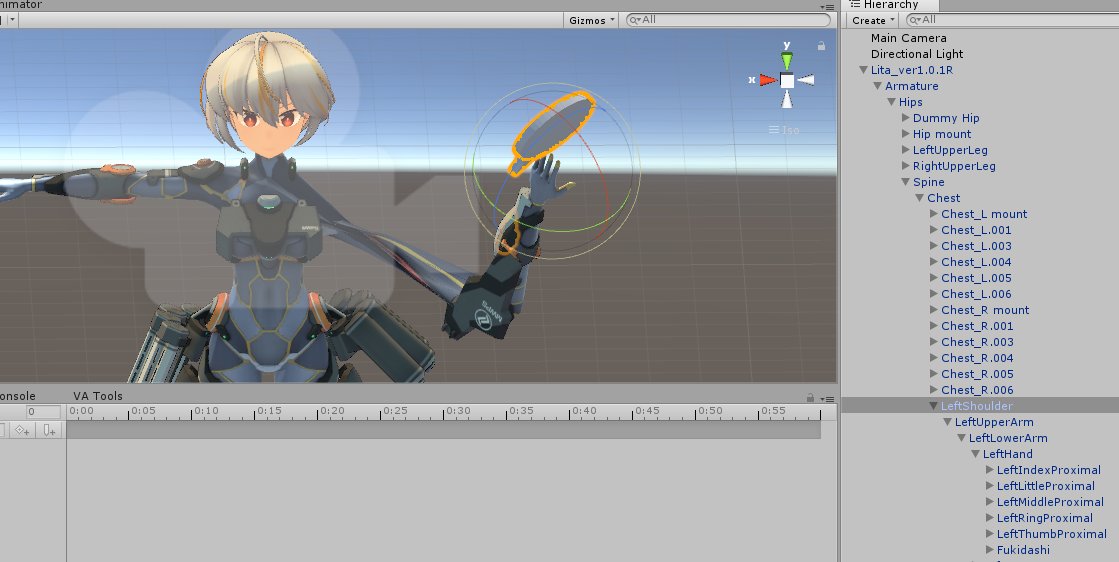Click the 0:10 mark on the timeline ruler
This screenshot has width=1119, height=562.
pyautogui.click(x=206, y=411)
